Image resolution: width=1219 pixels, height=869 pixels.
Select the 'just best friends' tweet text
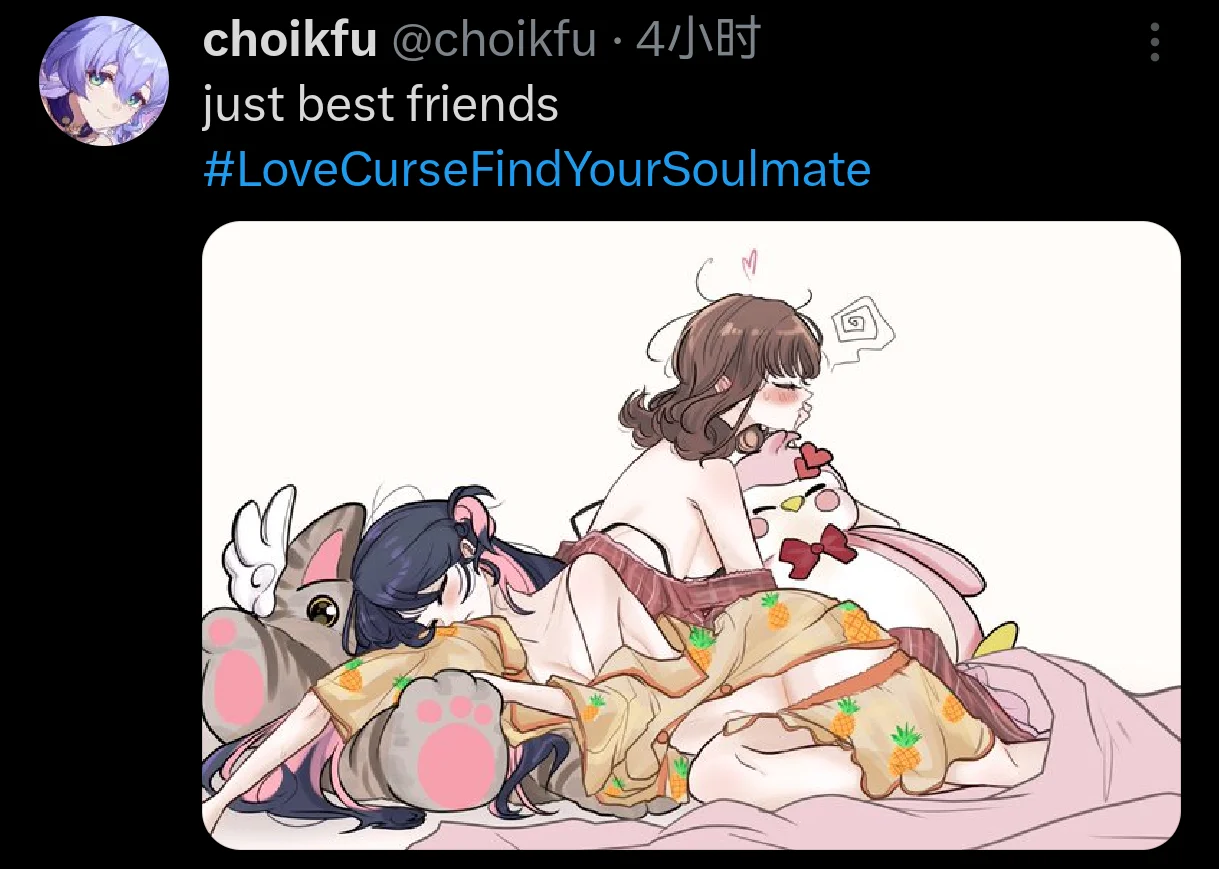pyautogui.click(x=380, y=105)
